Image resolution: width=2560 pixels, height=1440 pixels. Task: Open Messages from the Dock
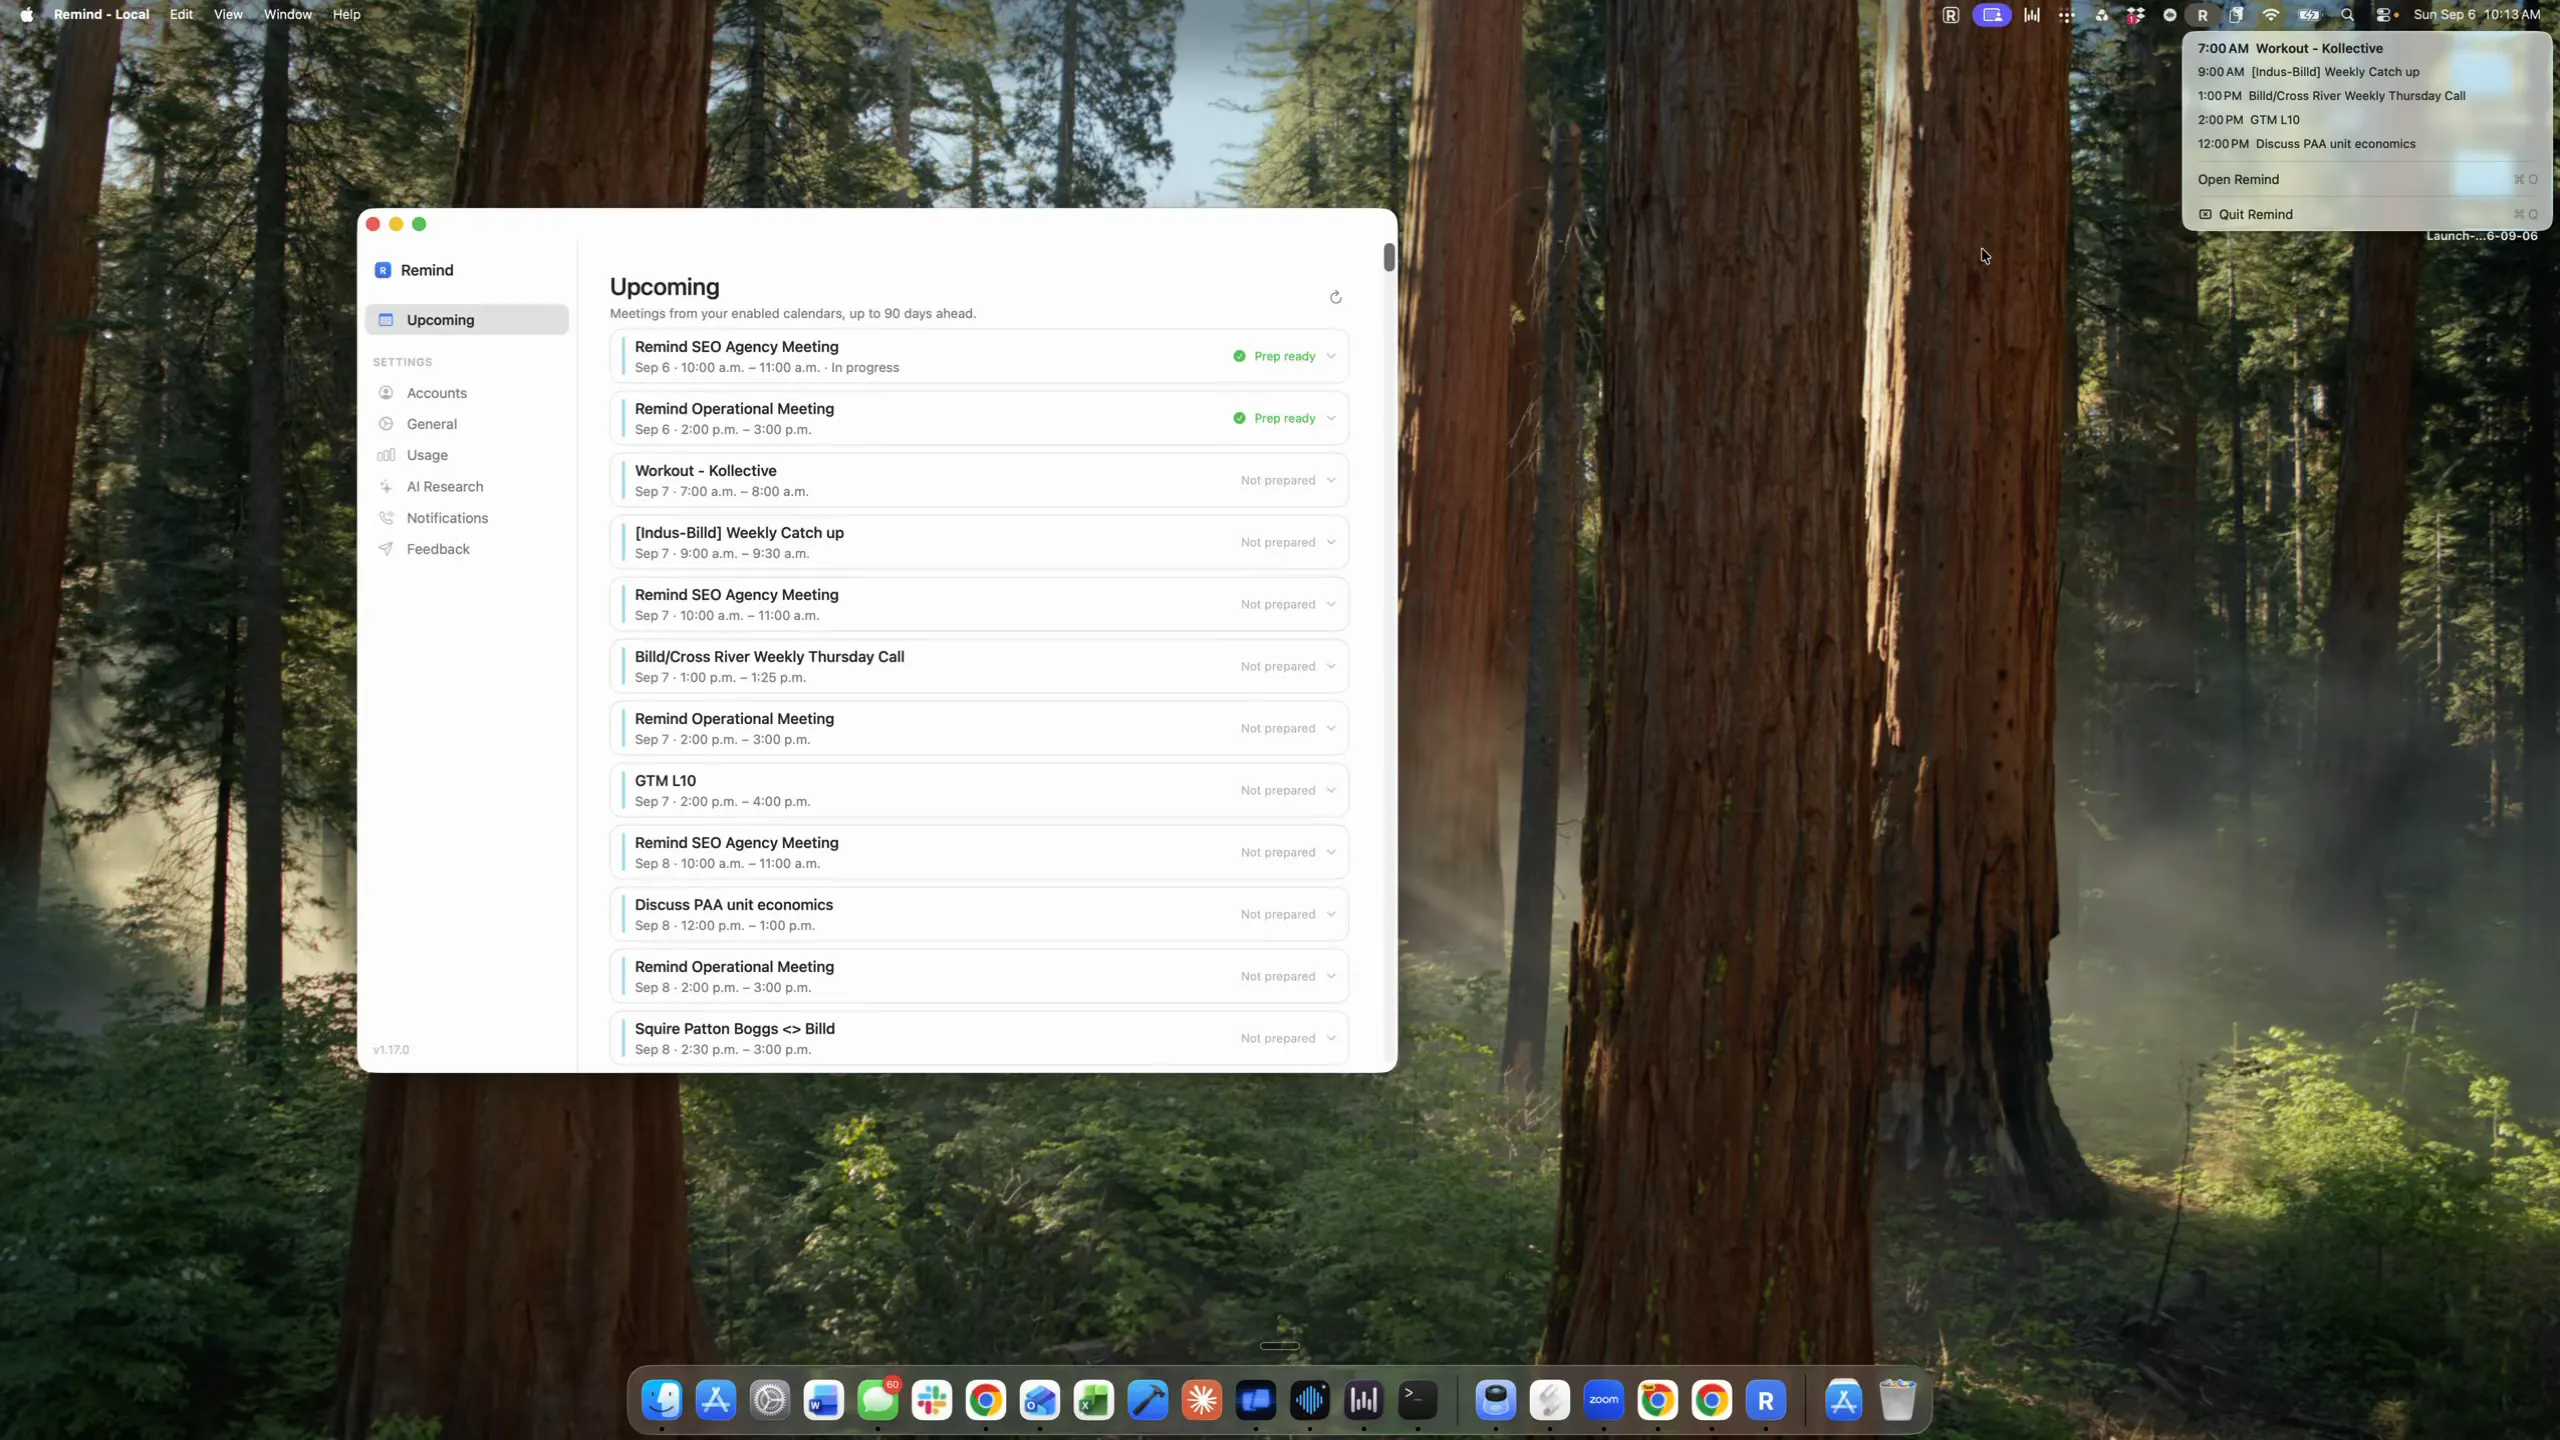click(x=878, y=1400)
